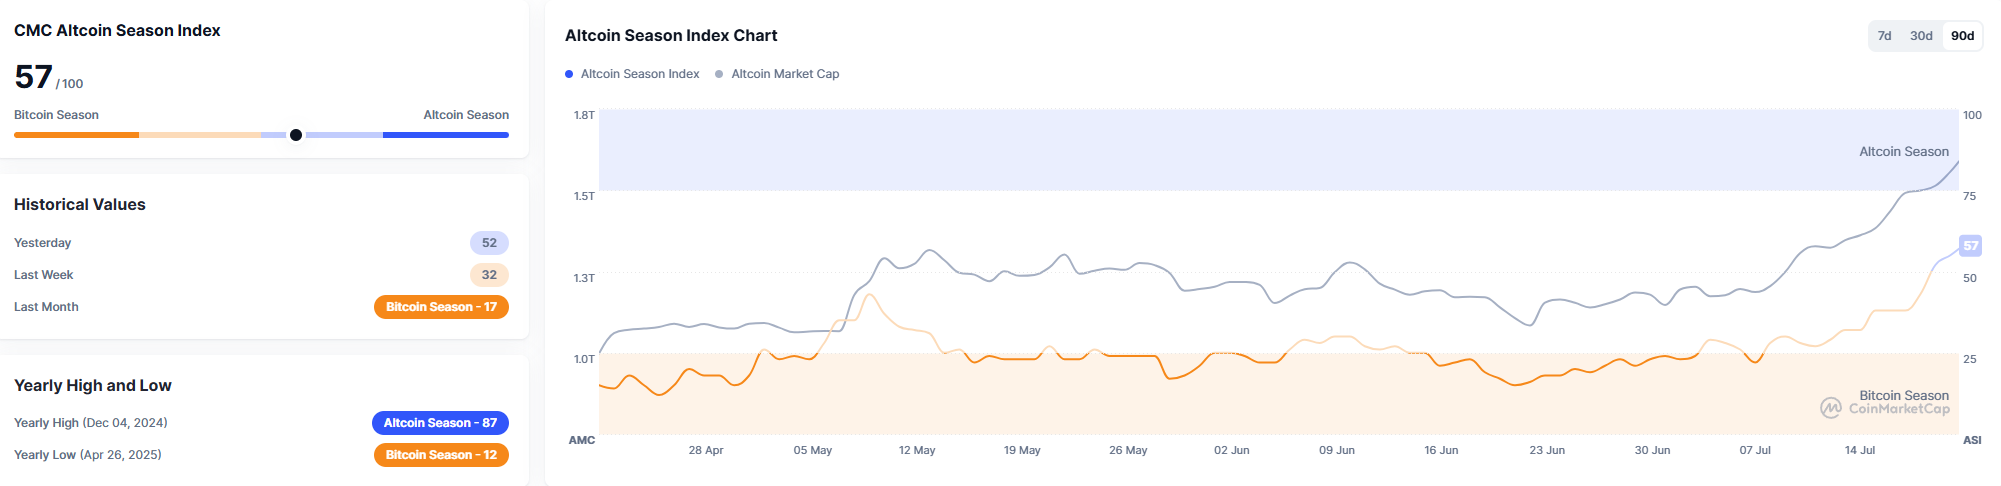Viewport: 2001px width, 486px height.
Task: Click the current value 57 chart marker
Action: [1970, 246]
